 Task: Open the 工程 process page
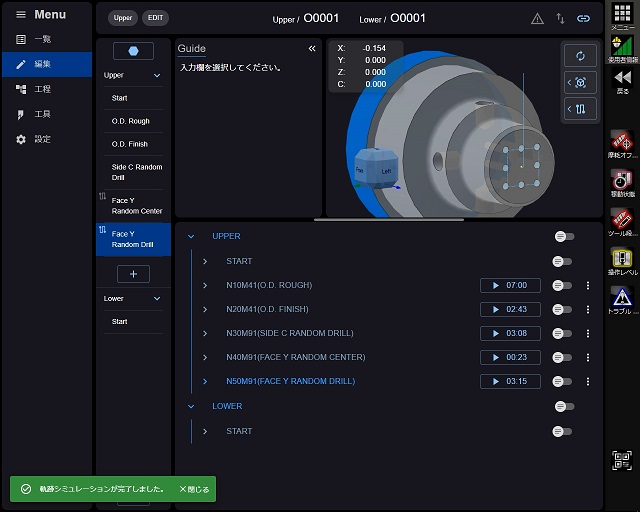pos(47,89)
